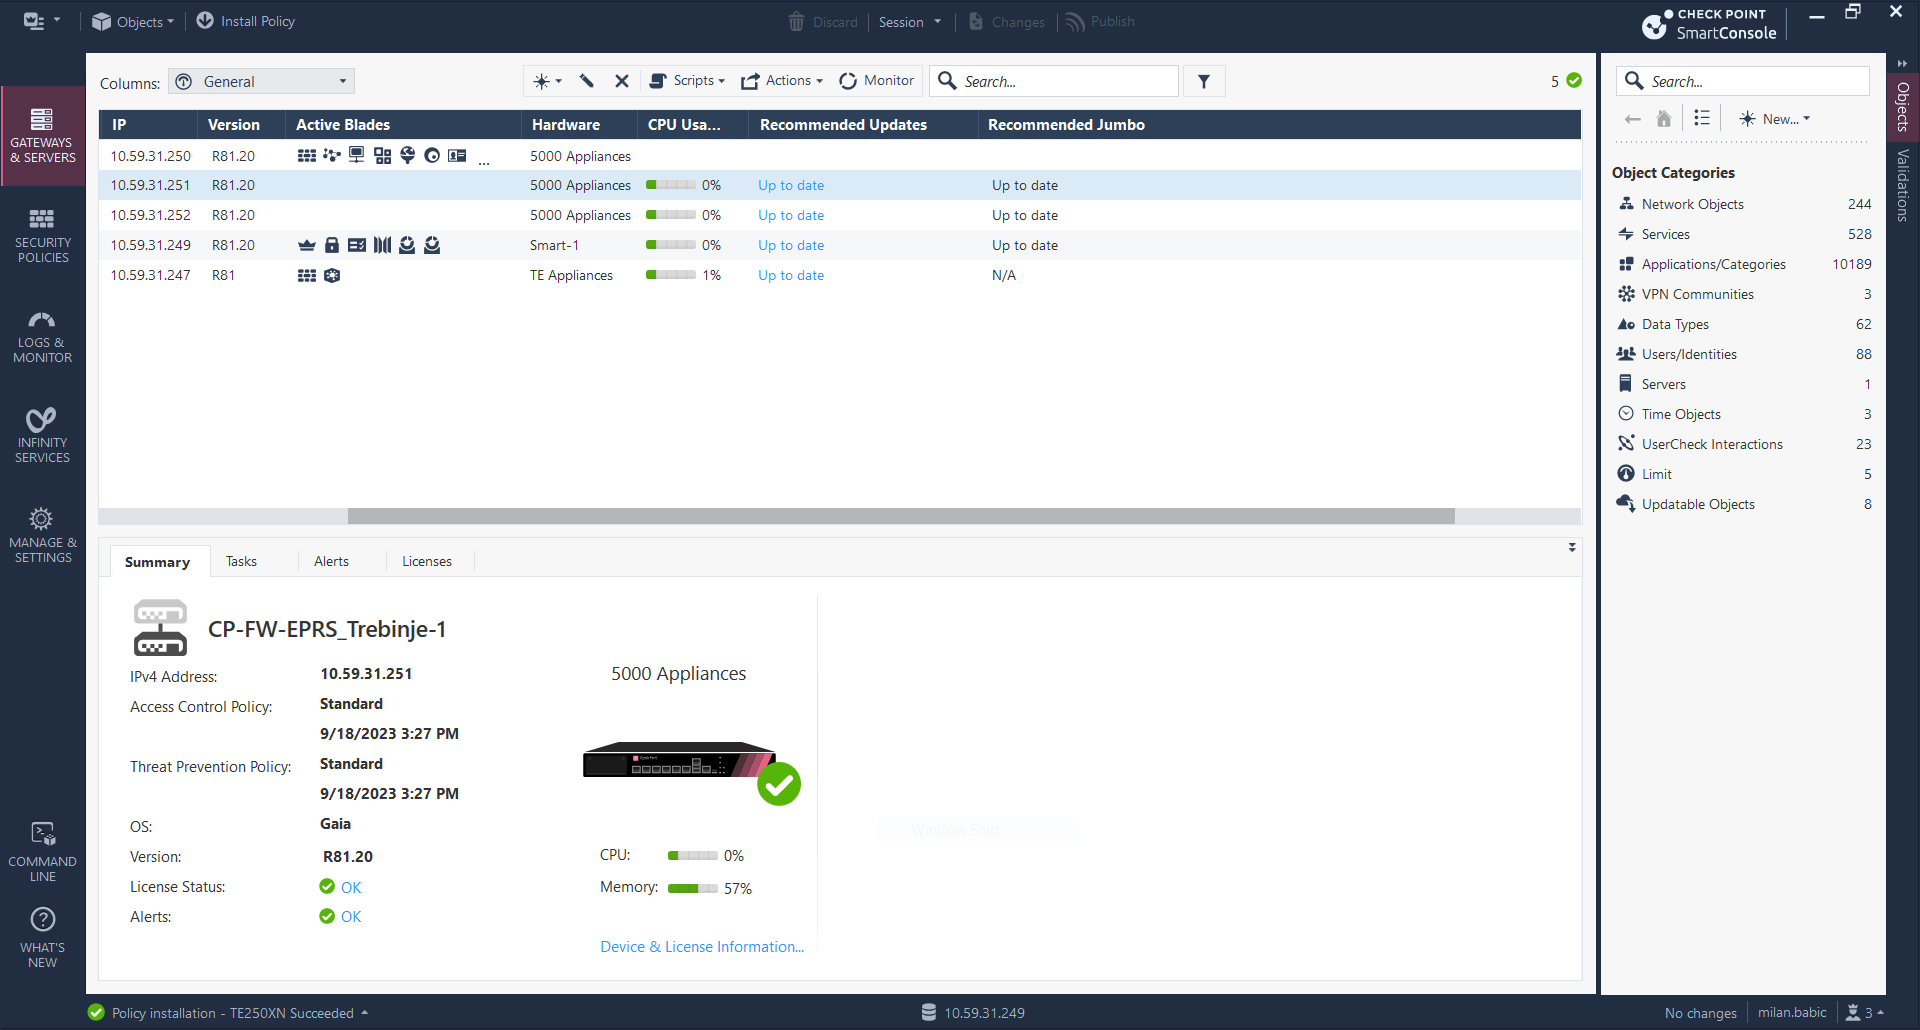Select the Objects vertical side tab
Viewport: 1920px width, 1030px height.
point(1903,107)
